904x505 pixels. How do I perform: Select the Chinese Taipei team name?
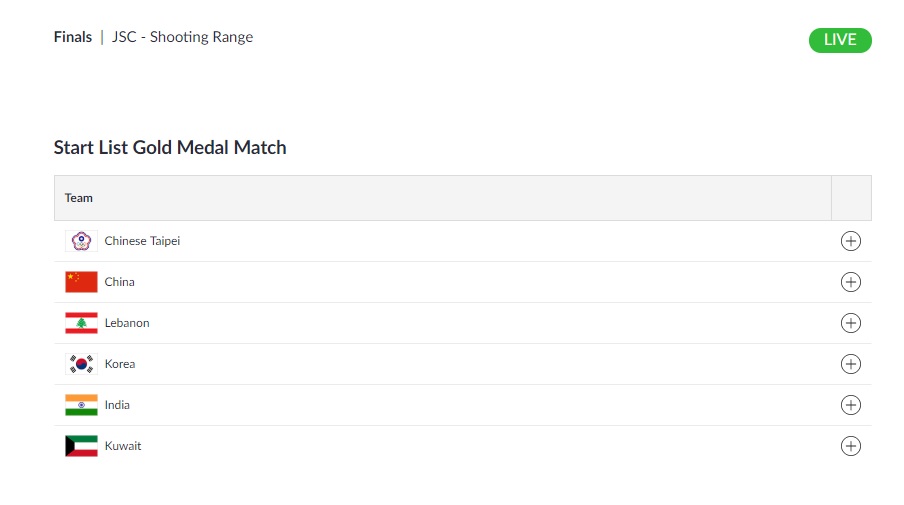tap(142, 241)
